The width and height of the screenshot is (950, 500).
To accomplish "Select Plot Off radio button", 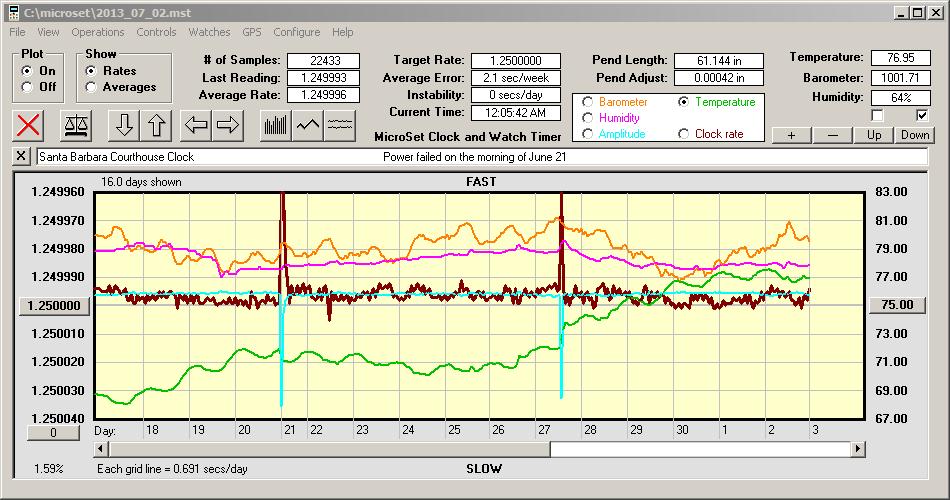I will (x=27, y=87).
